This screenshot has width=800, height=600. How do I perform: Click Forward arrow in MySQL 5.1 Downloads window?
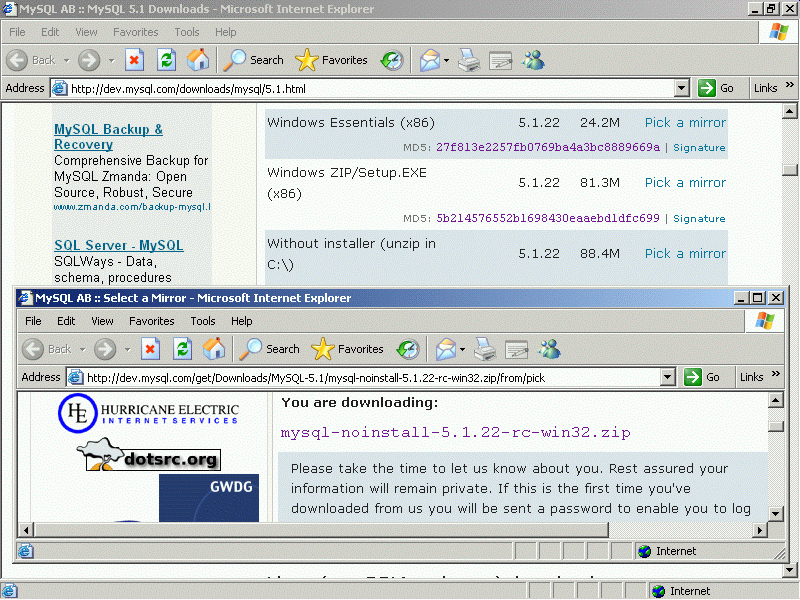[89, 60]
